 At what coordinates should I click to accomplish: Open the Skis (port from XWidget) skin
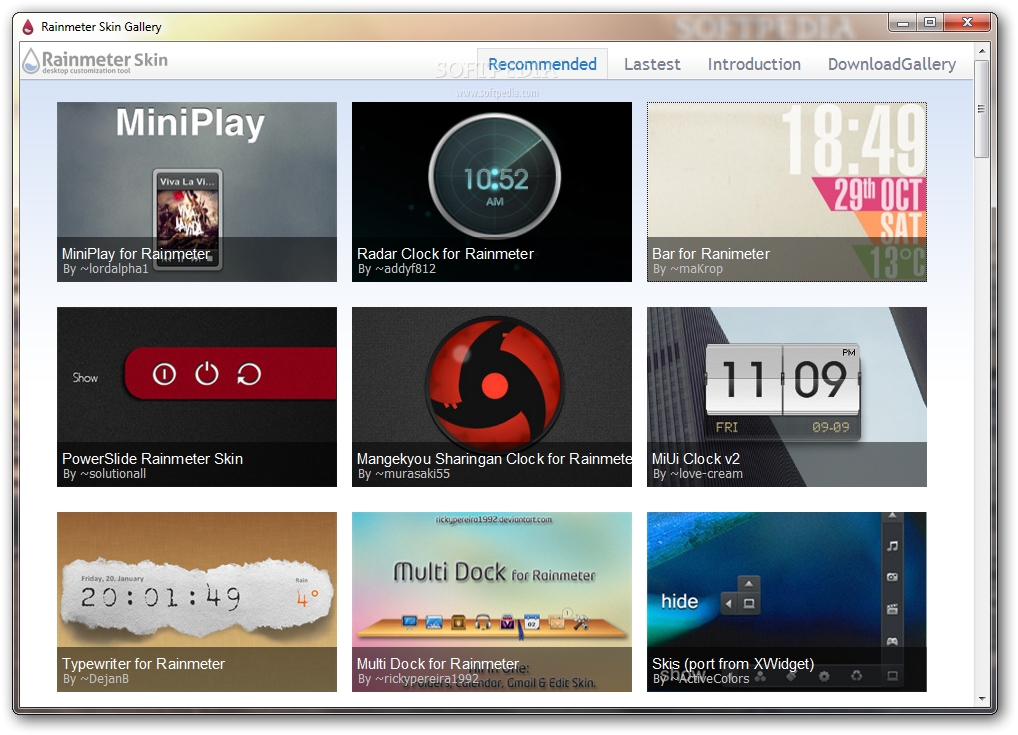(786, 602)
